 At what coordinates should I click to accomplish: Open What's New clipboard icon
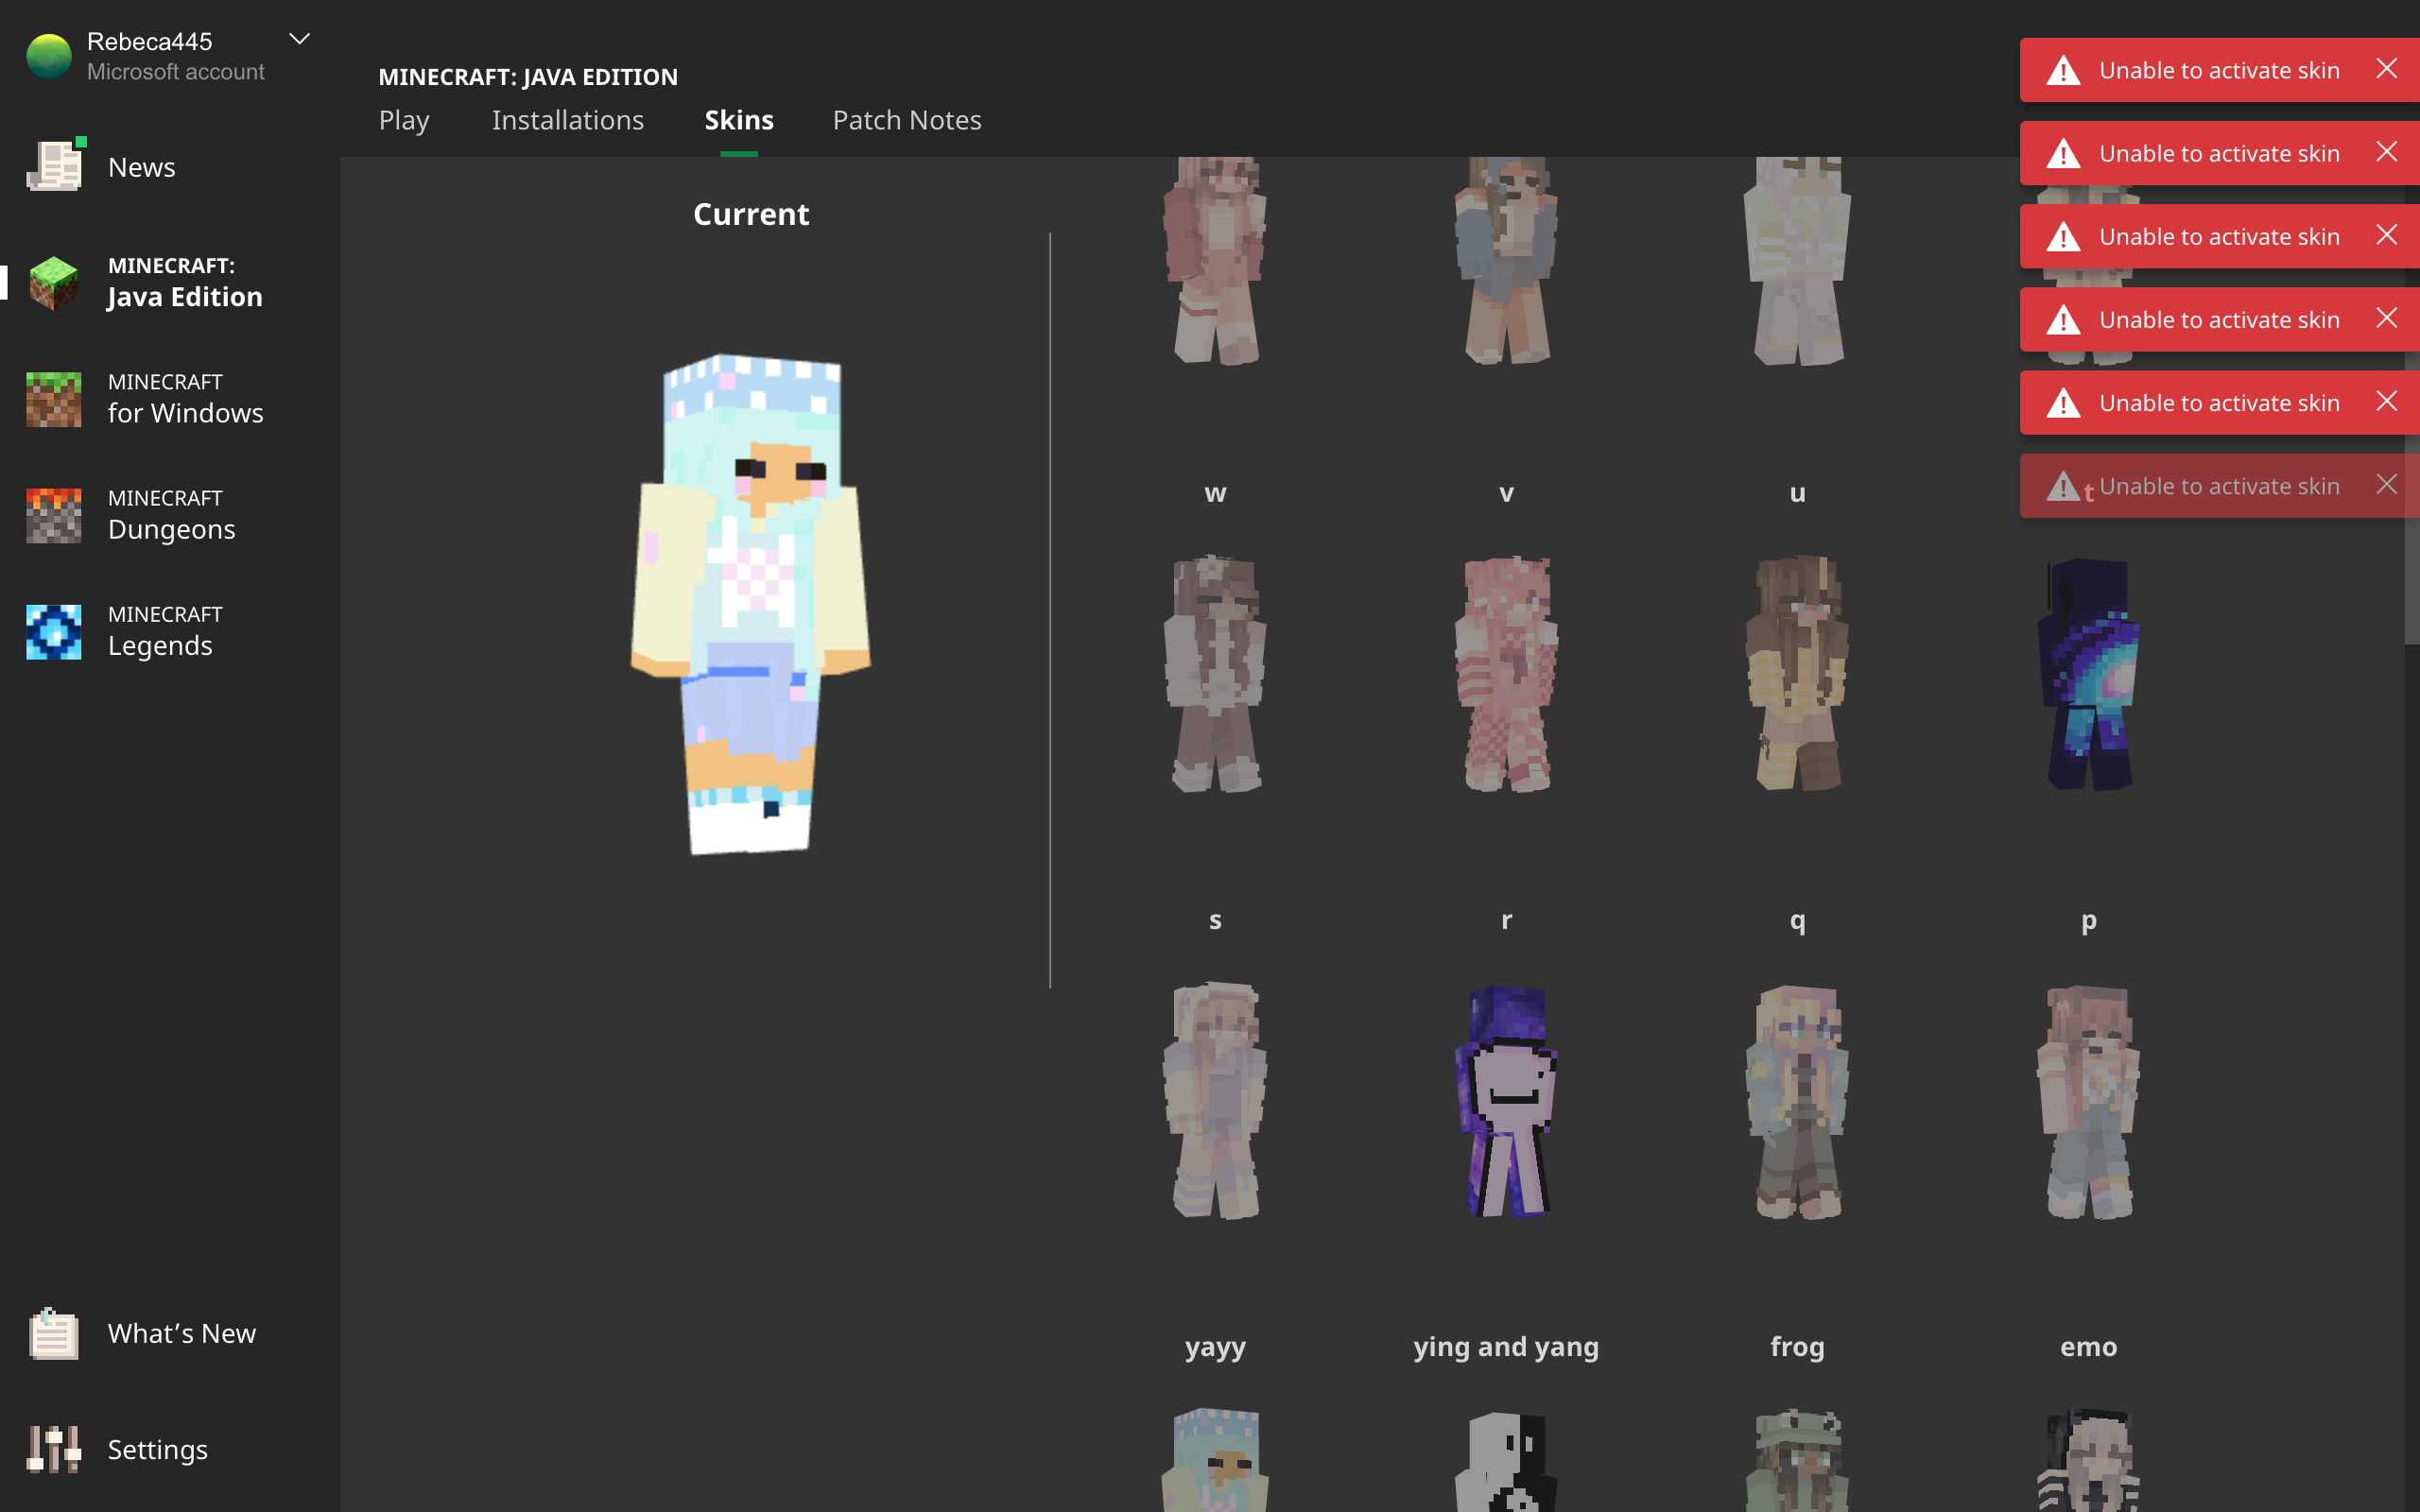click(54, 1333)
